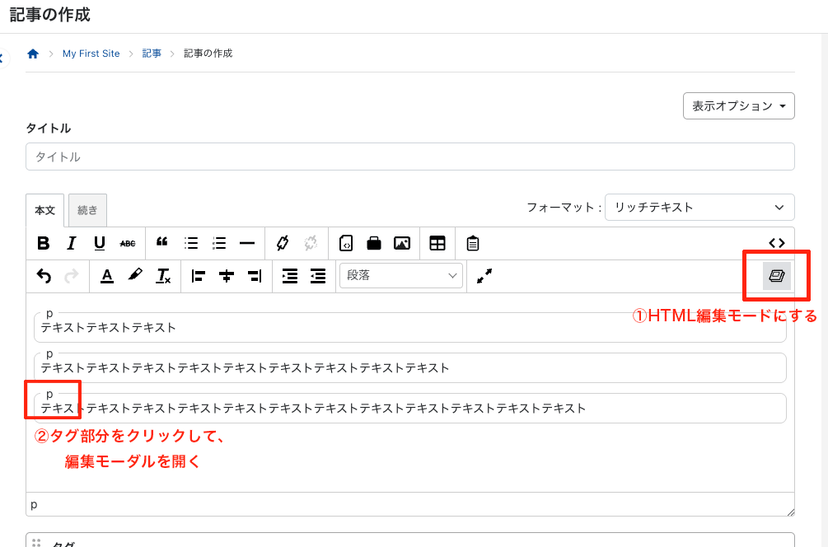Apply strikethrough (ABC) formatting
The height and width of the screenshot is (547, 828).
(127, 243)
